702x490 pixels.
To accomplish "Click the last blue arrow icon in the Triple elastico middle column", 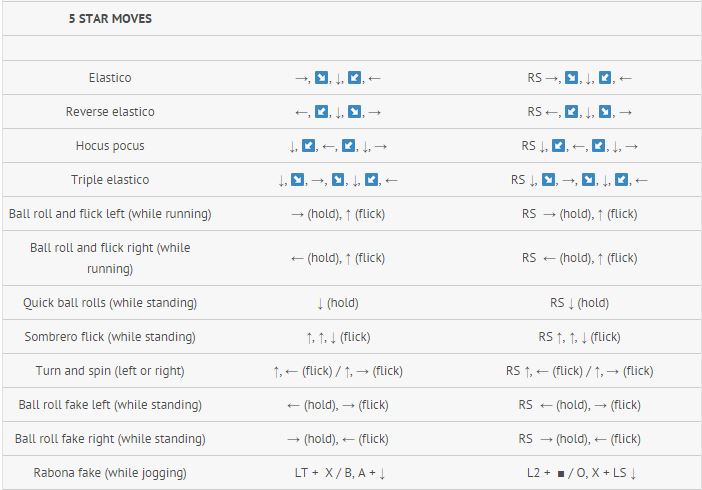I will 371,180.
